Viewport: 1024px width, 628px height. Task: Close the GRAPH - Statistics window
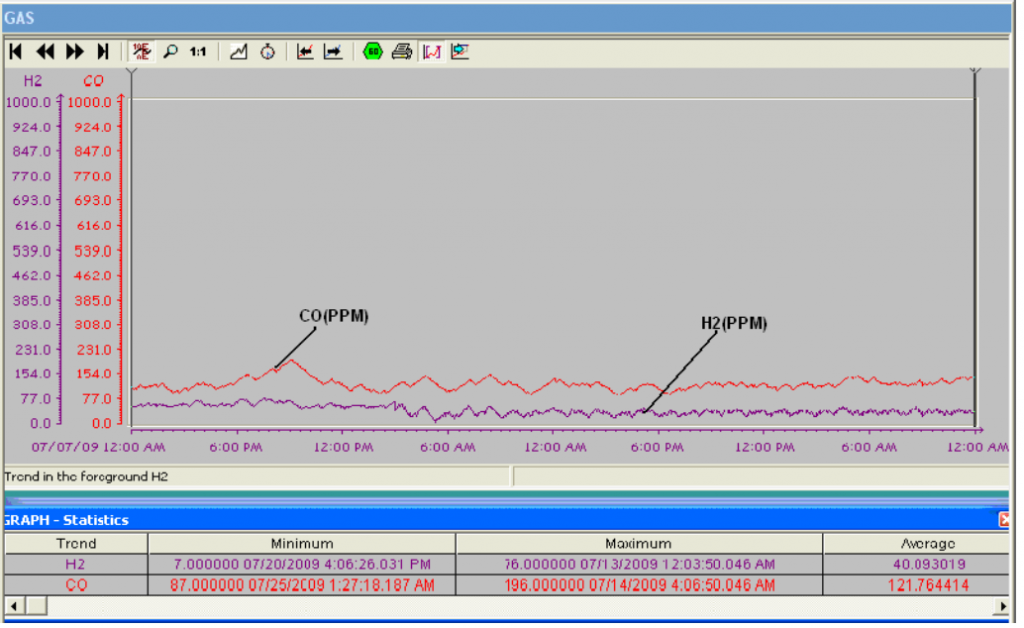(1004, 520)
